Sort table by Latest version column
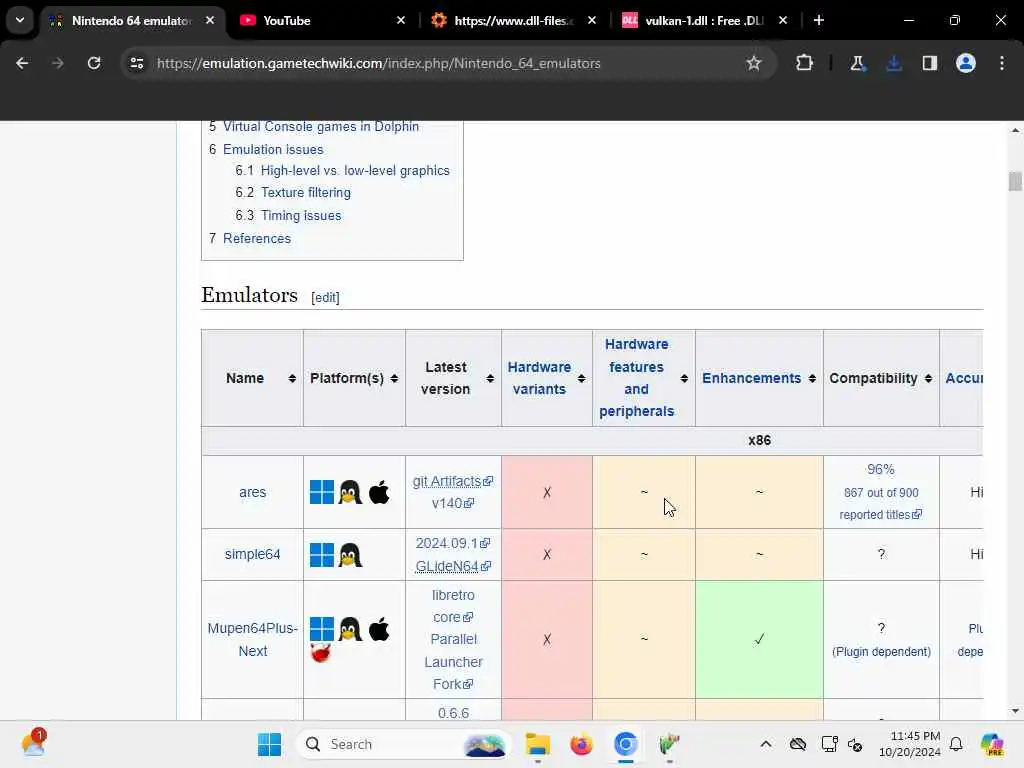This screenshot has width=1024, height=768. 490,379
